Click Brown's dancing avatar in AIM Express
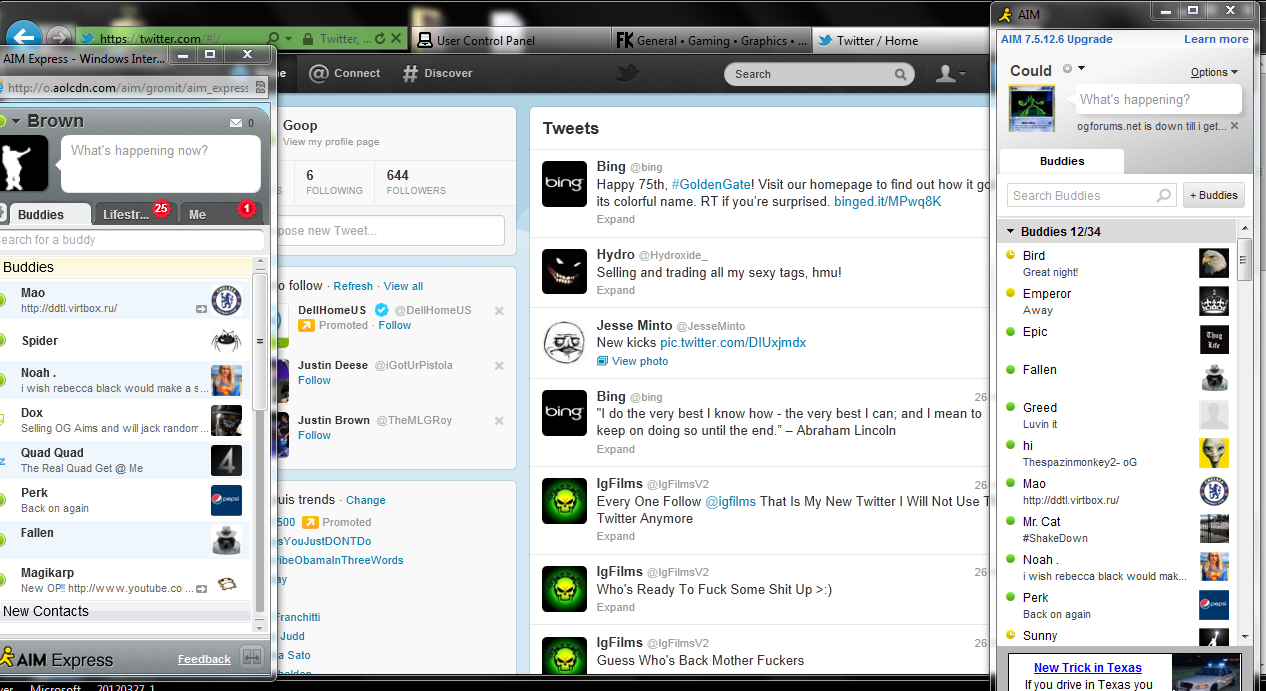Screen dimensions: 1266x691 click(x=22, y=164)
